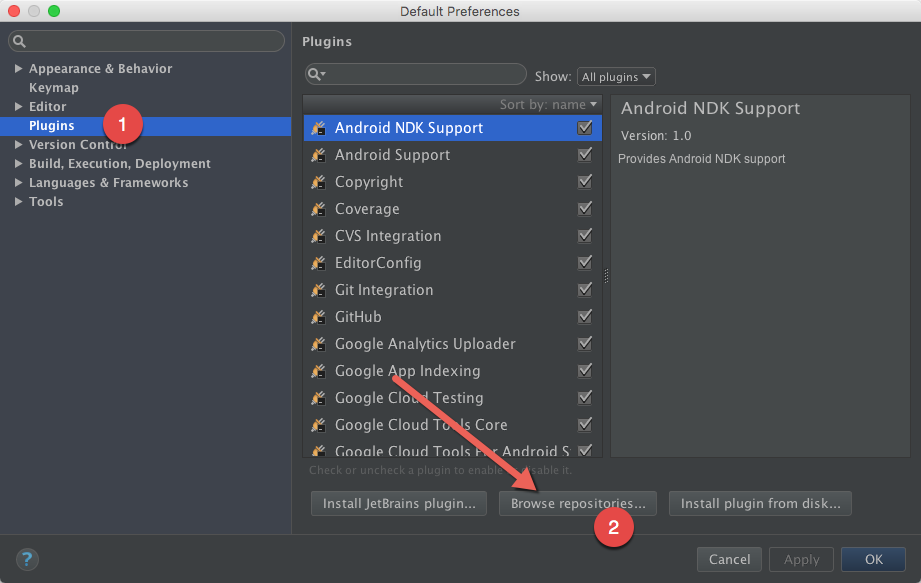
Task: Open the Show All plugins dropdown
Action: [x=615, y=76]
